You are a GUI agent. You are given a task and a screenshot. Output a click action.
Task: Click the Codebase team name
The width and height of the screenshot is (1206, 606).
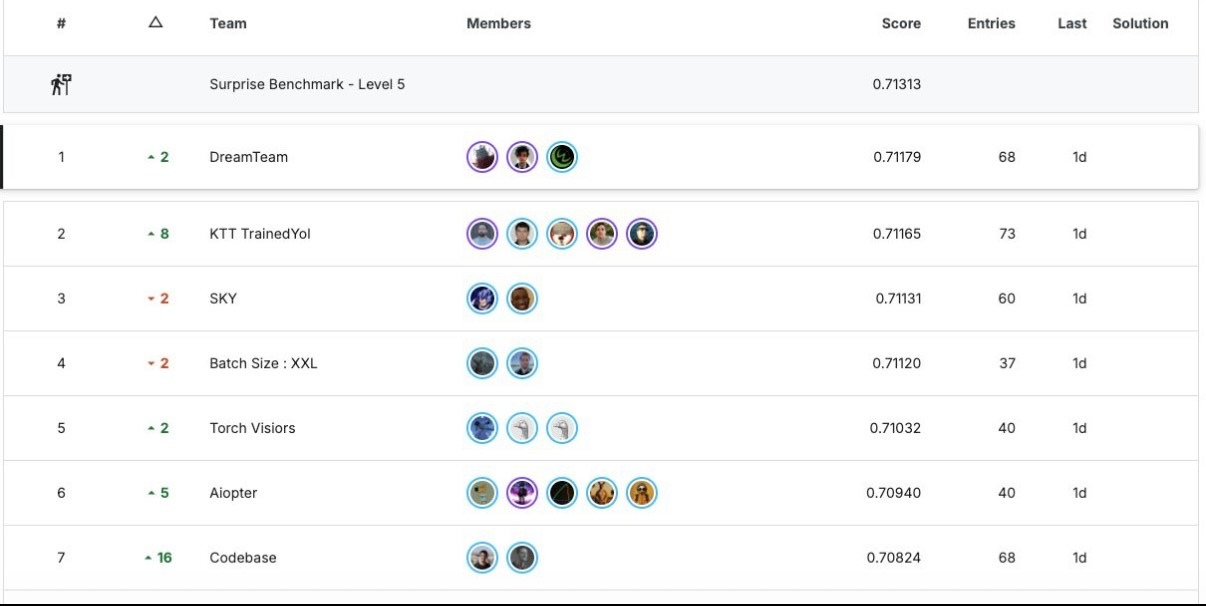(x=242, y=558)
